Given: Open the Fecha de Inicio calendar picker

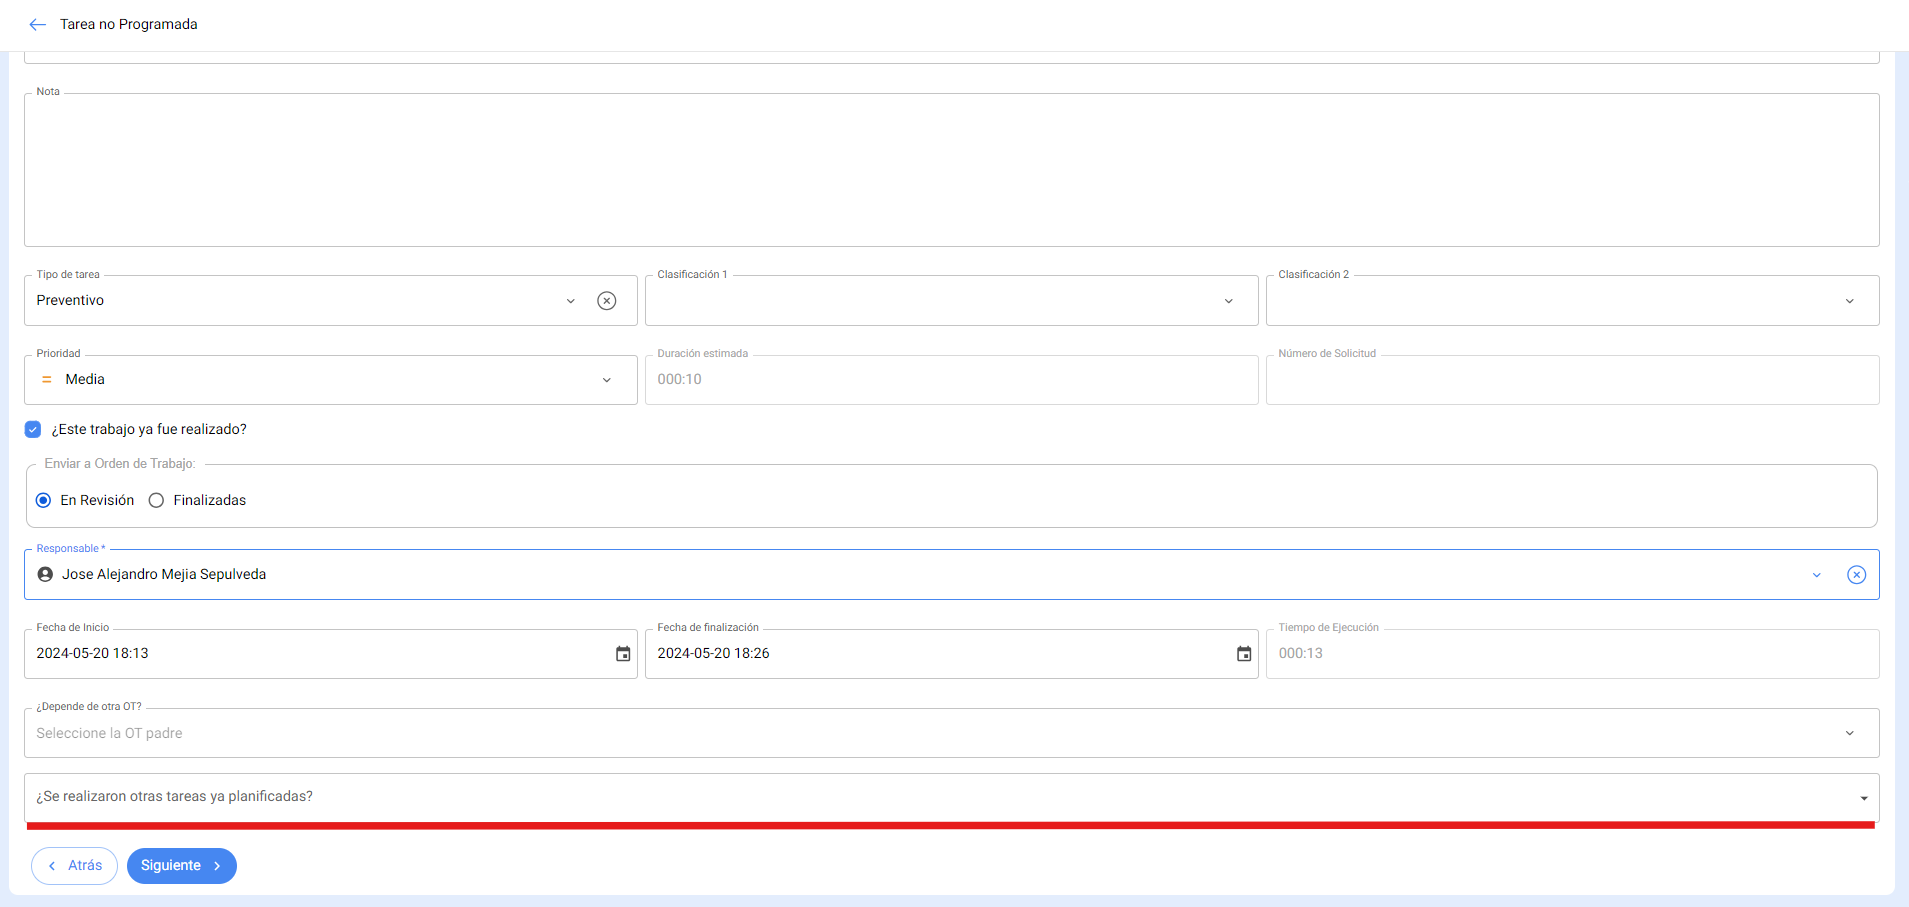Looking at the screenshot, I should [623, 654].
